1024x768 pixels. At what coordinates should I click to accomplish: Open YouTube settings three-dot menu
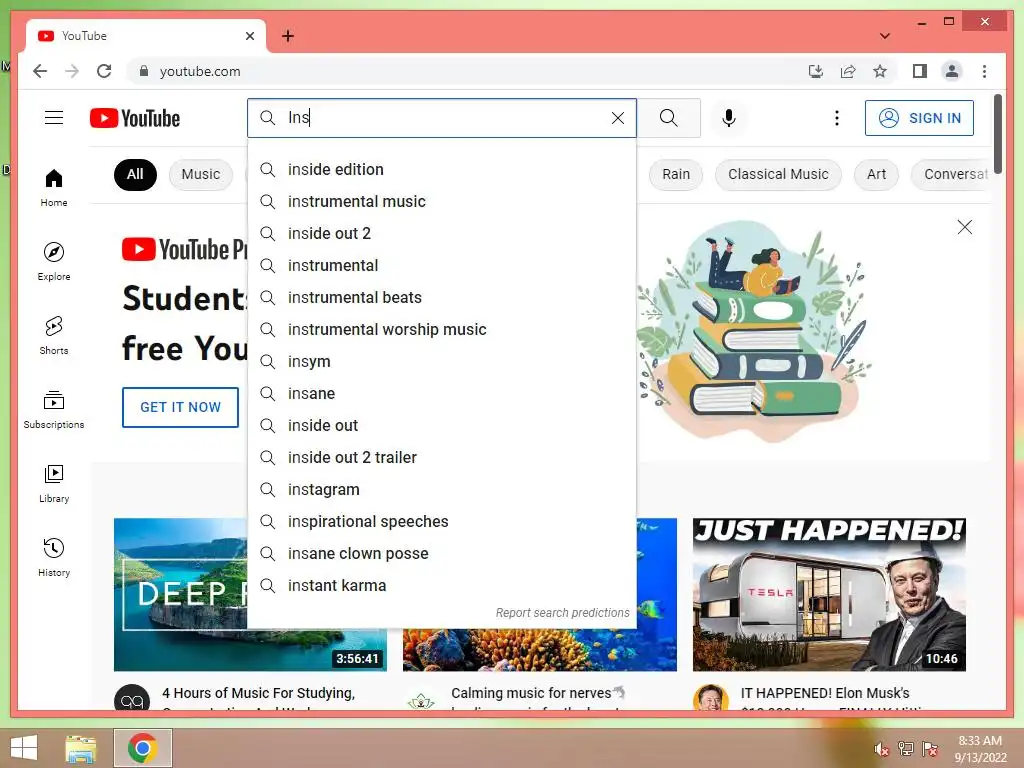(837, 118)
